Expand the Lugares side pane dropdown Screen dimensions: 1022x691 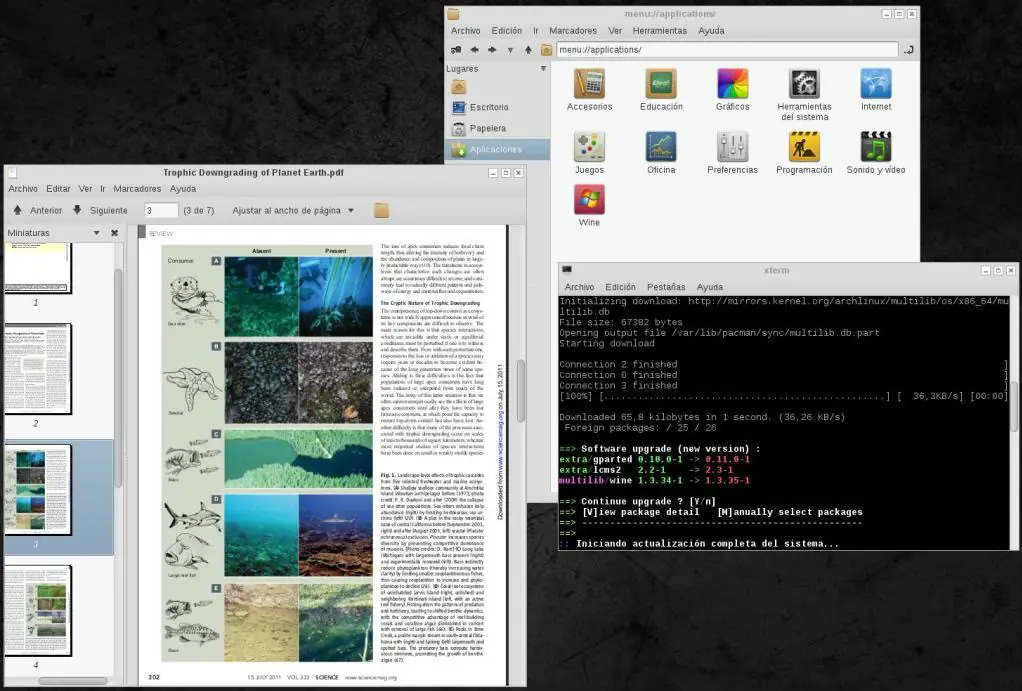click(x=543, y=68)
